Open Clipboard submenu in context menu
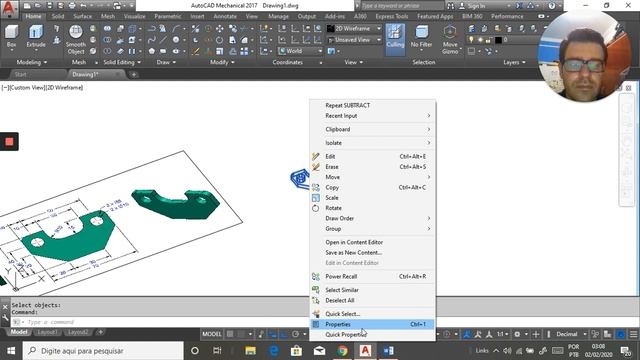 coord(372,129)
